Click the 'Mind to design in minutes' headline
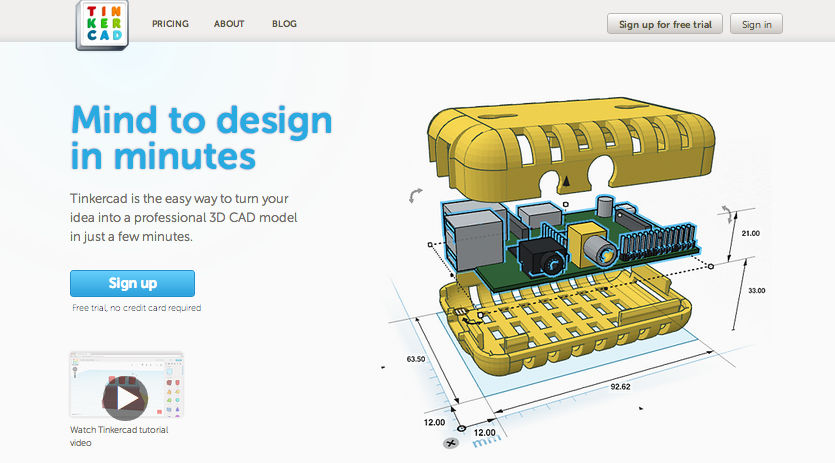 pos(201,137)
